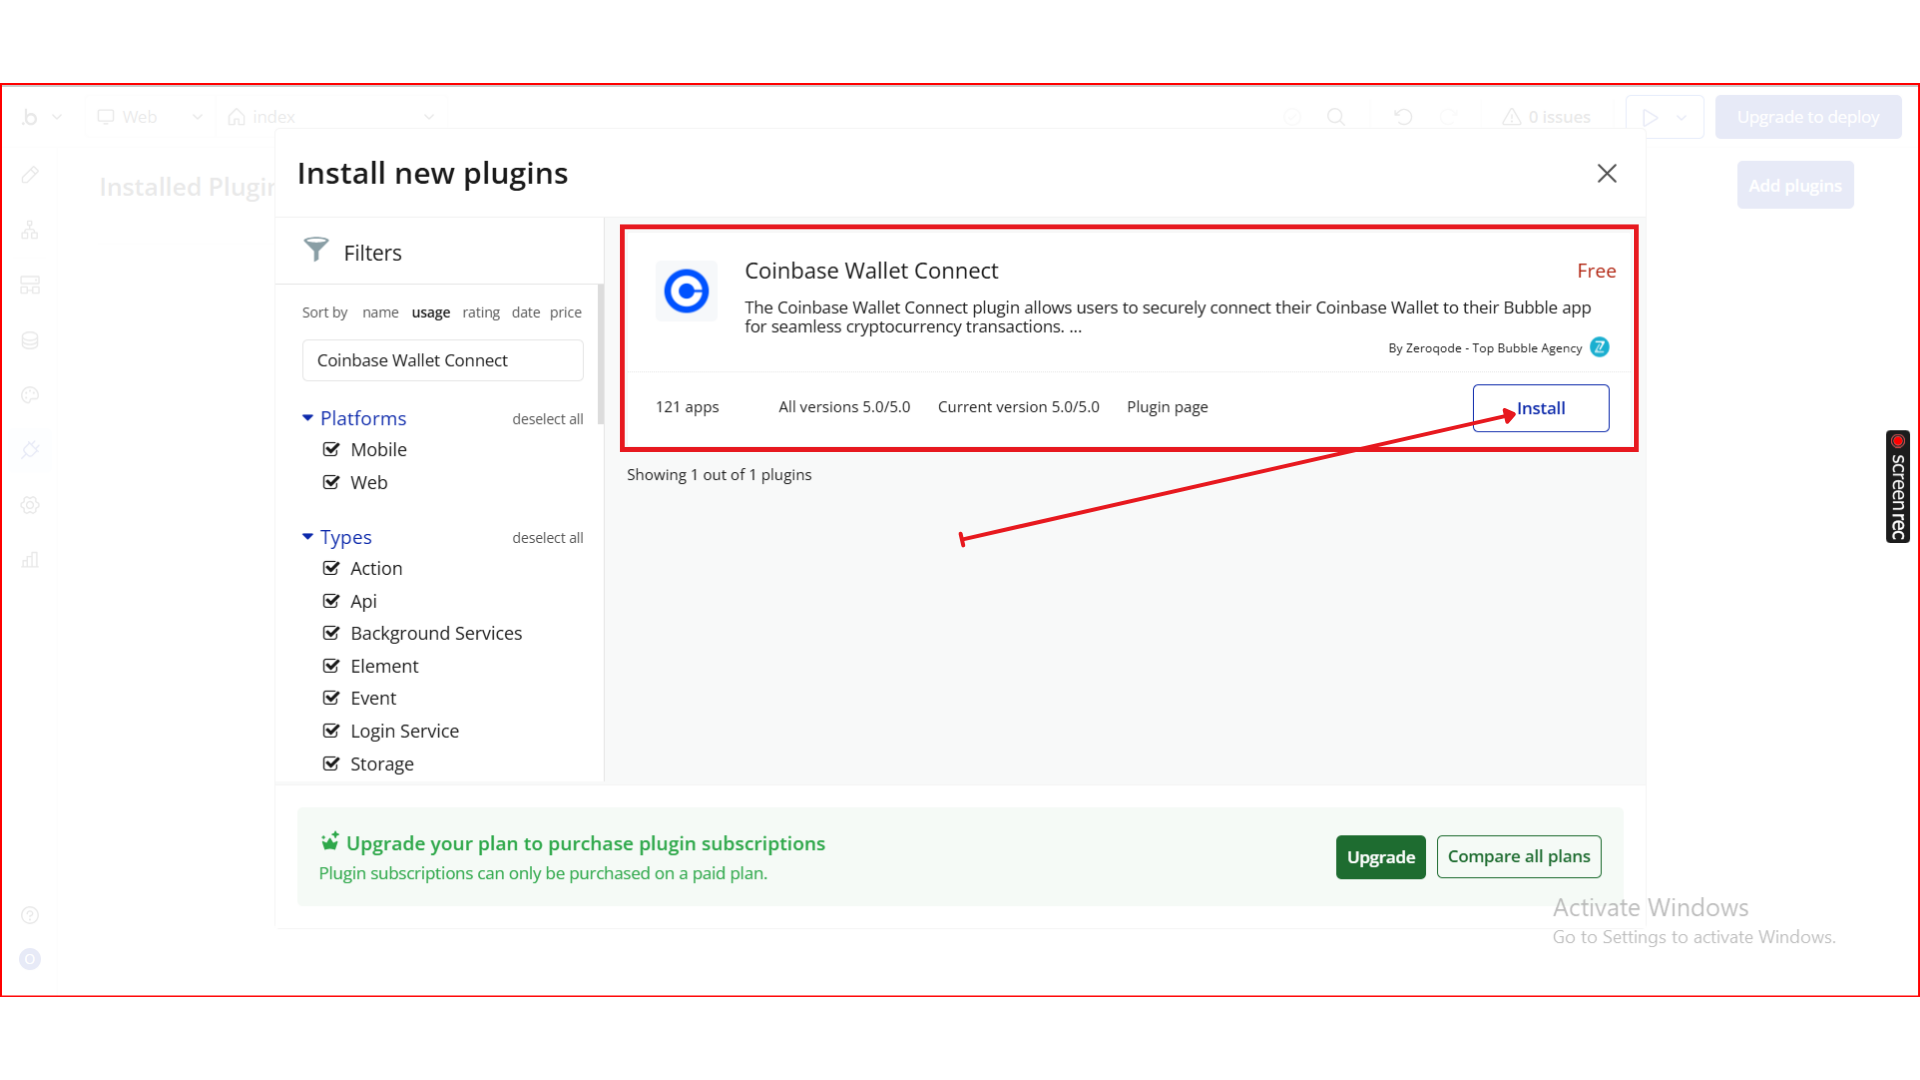
Task: Sort plugins by price
Action: [x=565, y=312]
